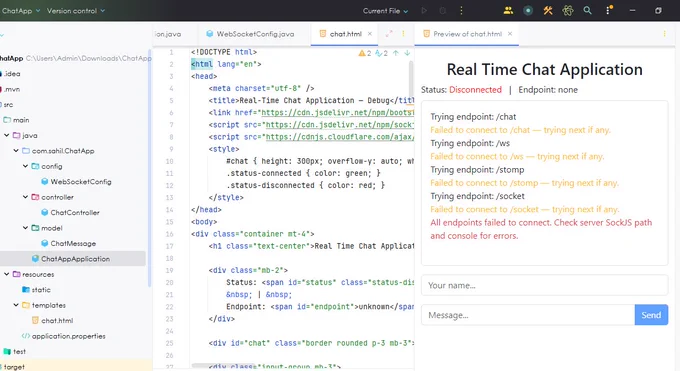Screen dimensions: 680x371
Task: Click the Run triangle button
Action: pyautogui.click(x=424, y=10)
